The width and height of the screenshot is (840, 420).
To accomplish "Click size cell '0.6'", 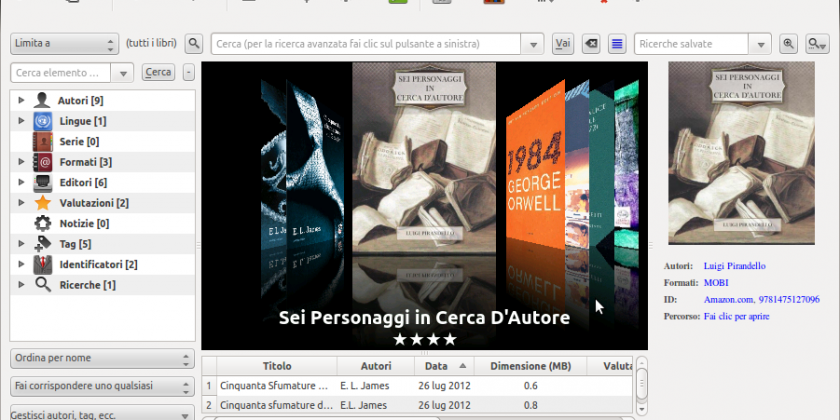I will [531, 386].
